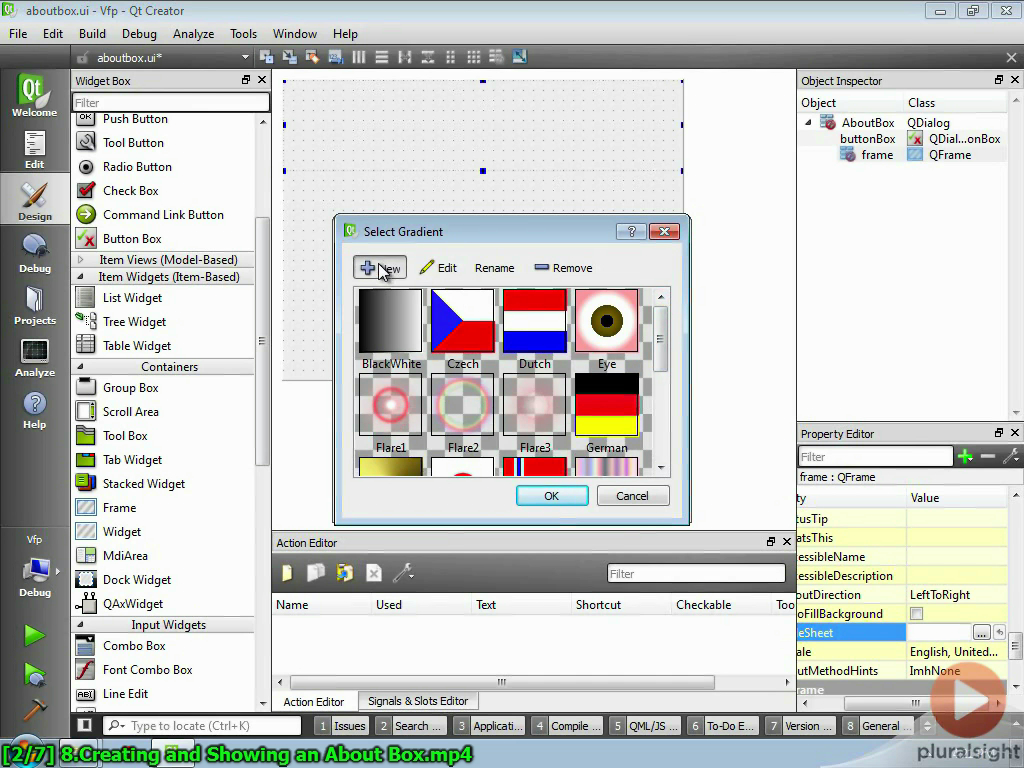Open the Welcome mode
The width and height of the screenshot is (1024, 768).
35,95
